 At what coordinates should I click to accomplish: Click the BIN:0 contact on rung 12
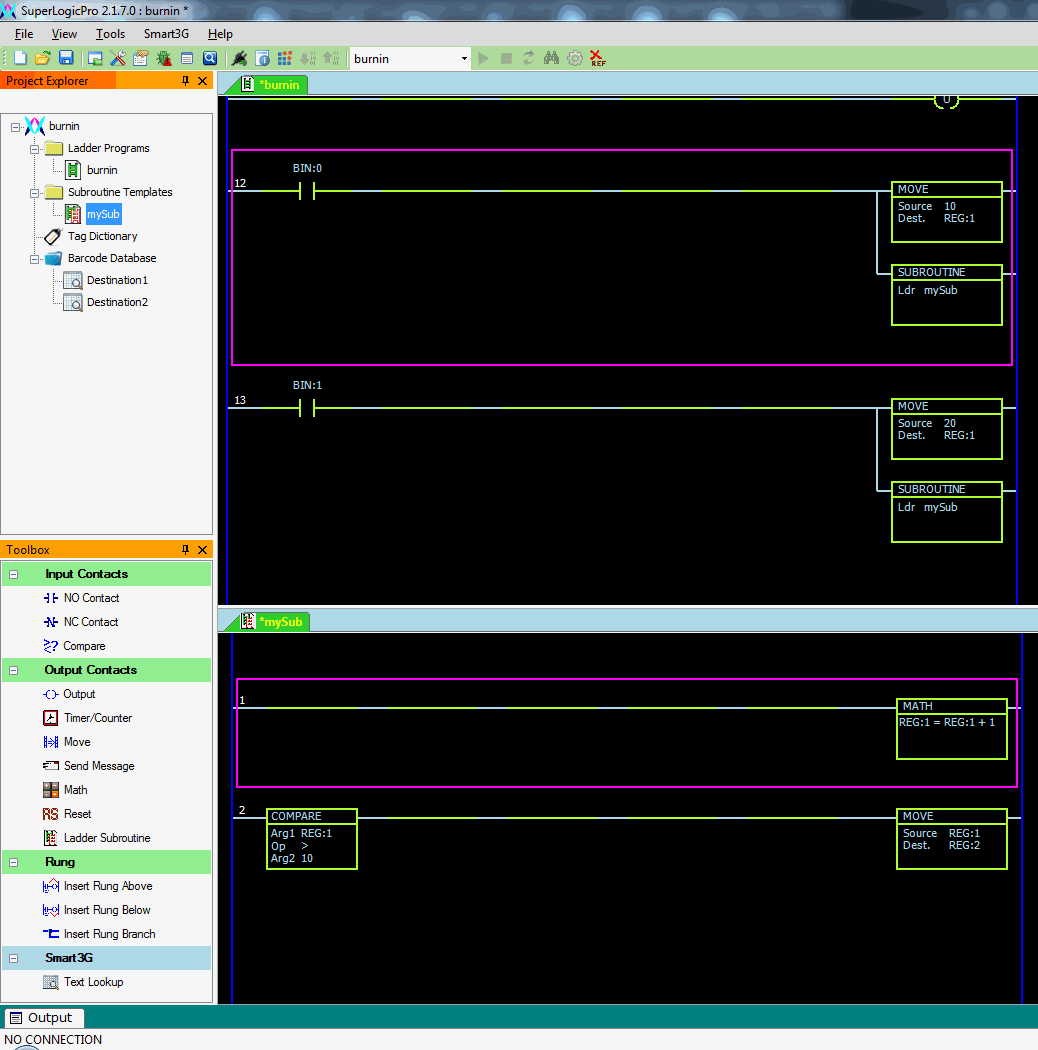[307, 190]
